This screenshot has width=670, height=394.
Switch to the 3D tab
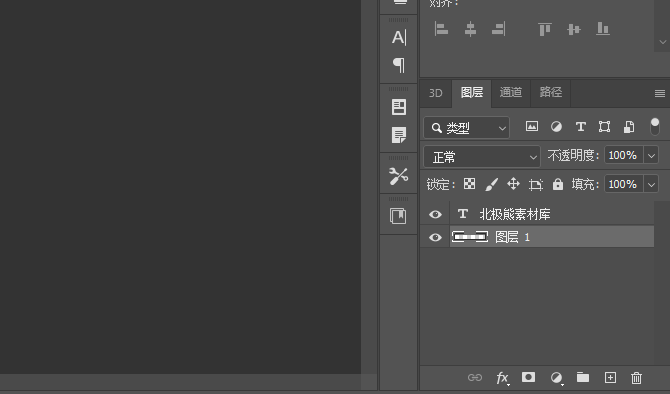(435, 93)
